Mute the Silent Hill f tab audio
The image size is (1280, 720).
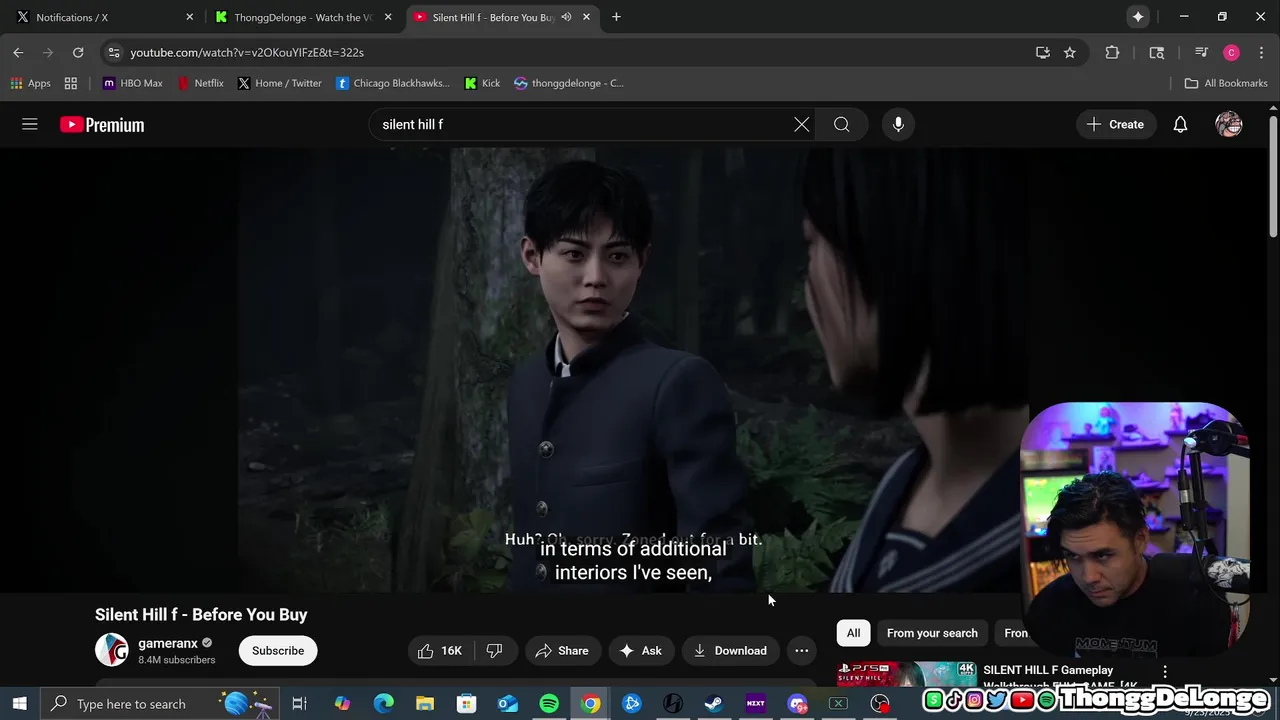567,17
